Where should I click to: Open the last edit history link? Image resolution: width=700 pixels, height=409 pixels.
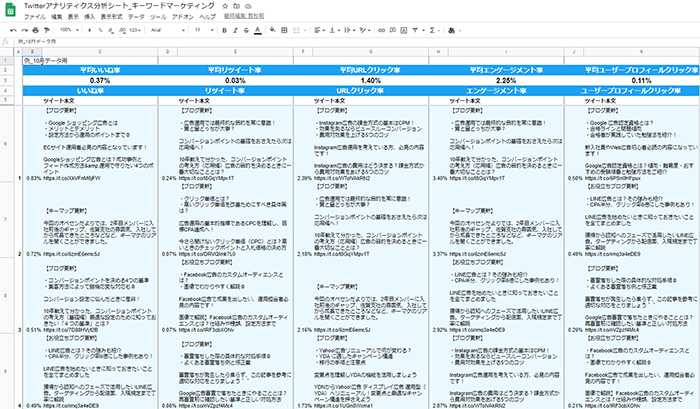click(x=244, y=16)
